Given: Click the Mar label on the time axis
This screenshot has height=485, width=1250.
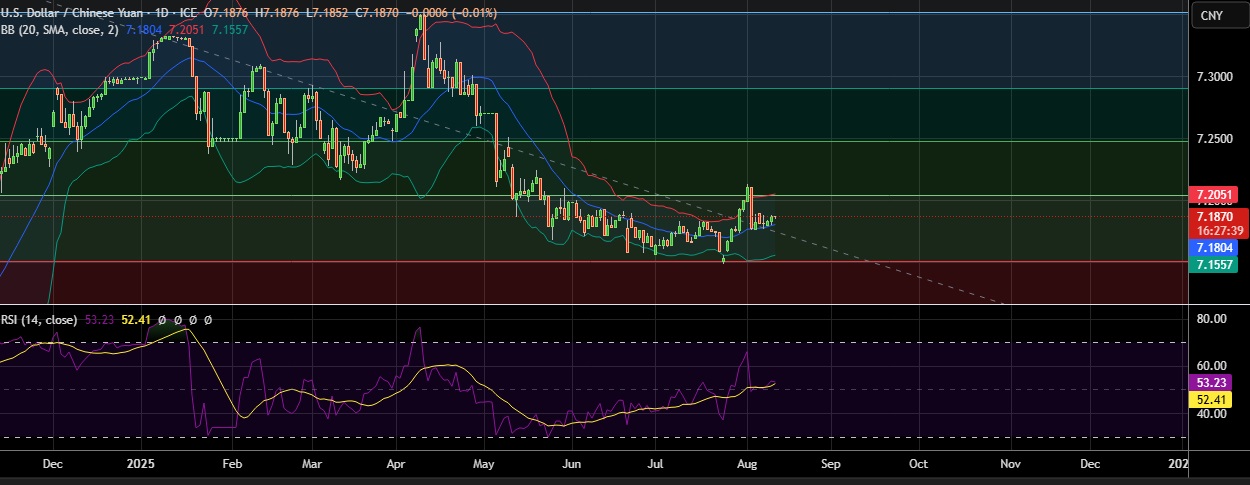Looking at the screenshot, I should 312,464.
